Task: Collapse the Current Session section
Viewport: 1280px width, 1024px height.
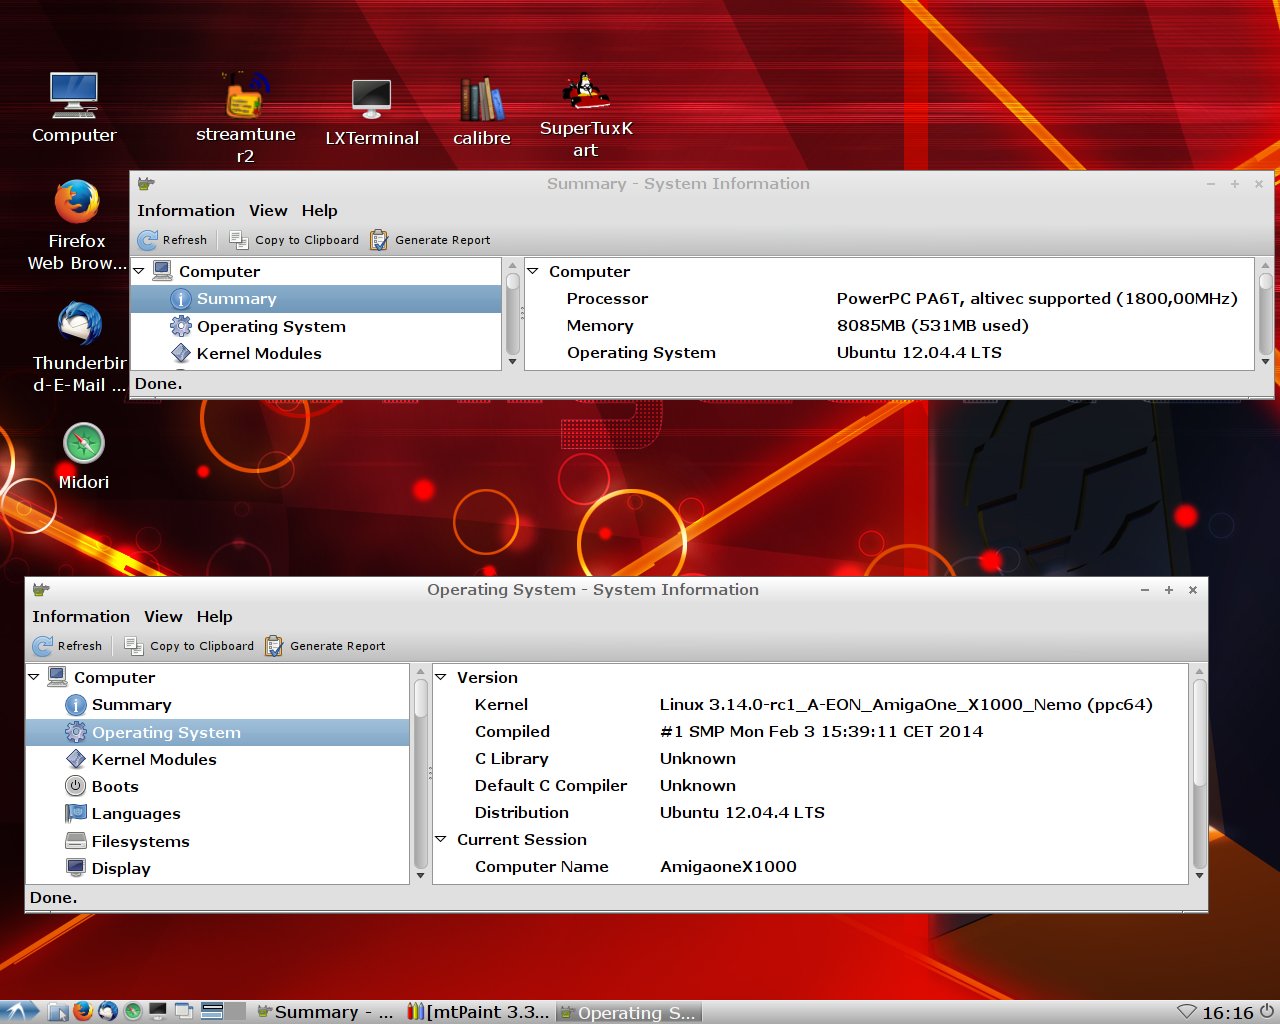Action: pyautogui.click(x=441, y=839)
